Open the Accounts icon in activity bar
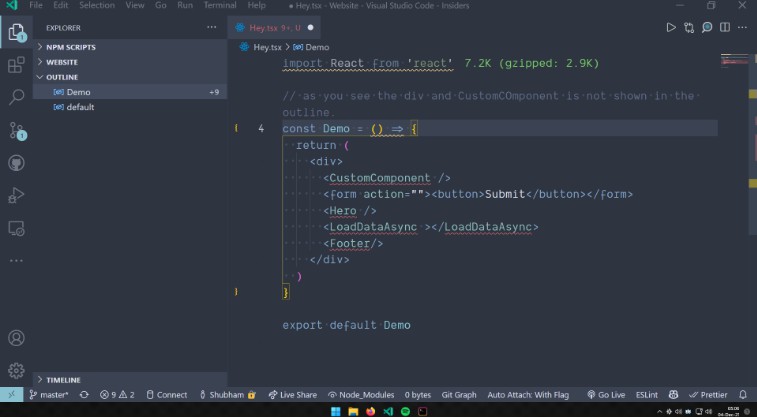 16,338
